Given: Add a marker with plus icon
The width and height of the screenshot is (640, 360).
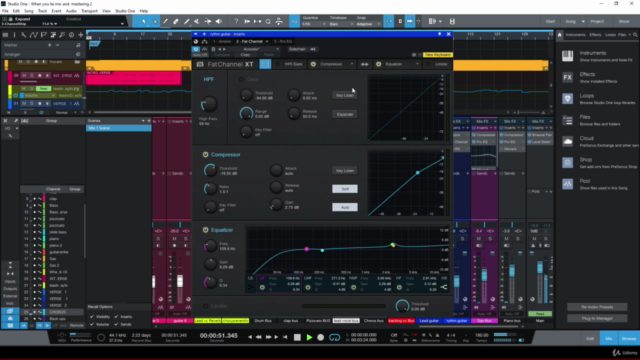Looking at the screenshot, I should (x=49, y=45).
